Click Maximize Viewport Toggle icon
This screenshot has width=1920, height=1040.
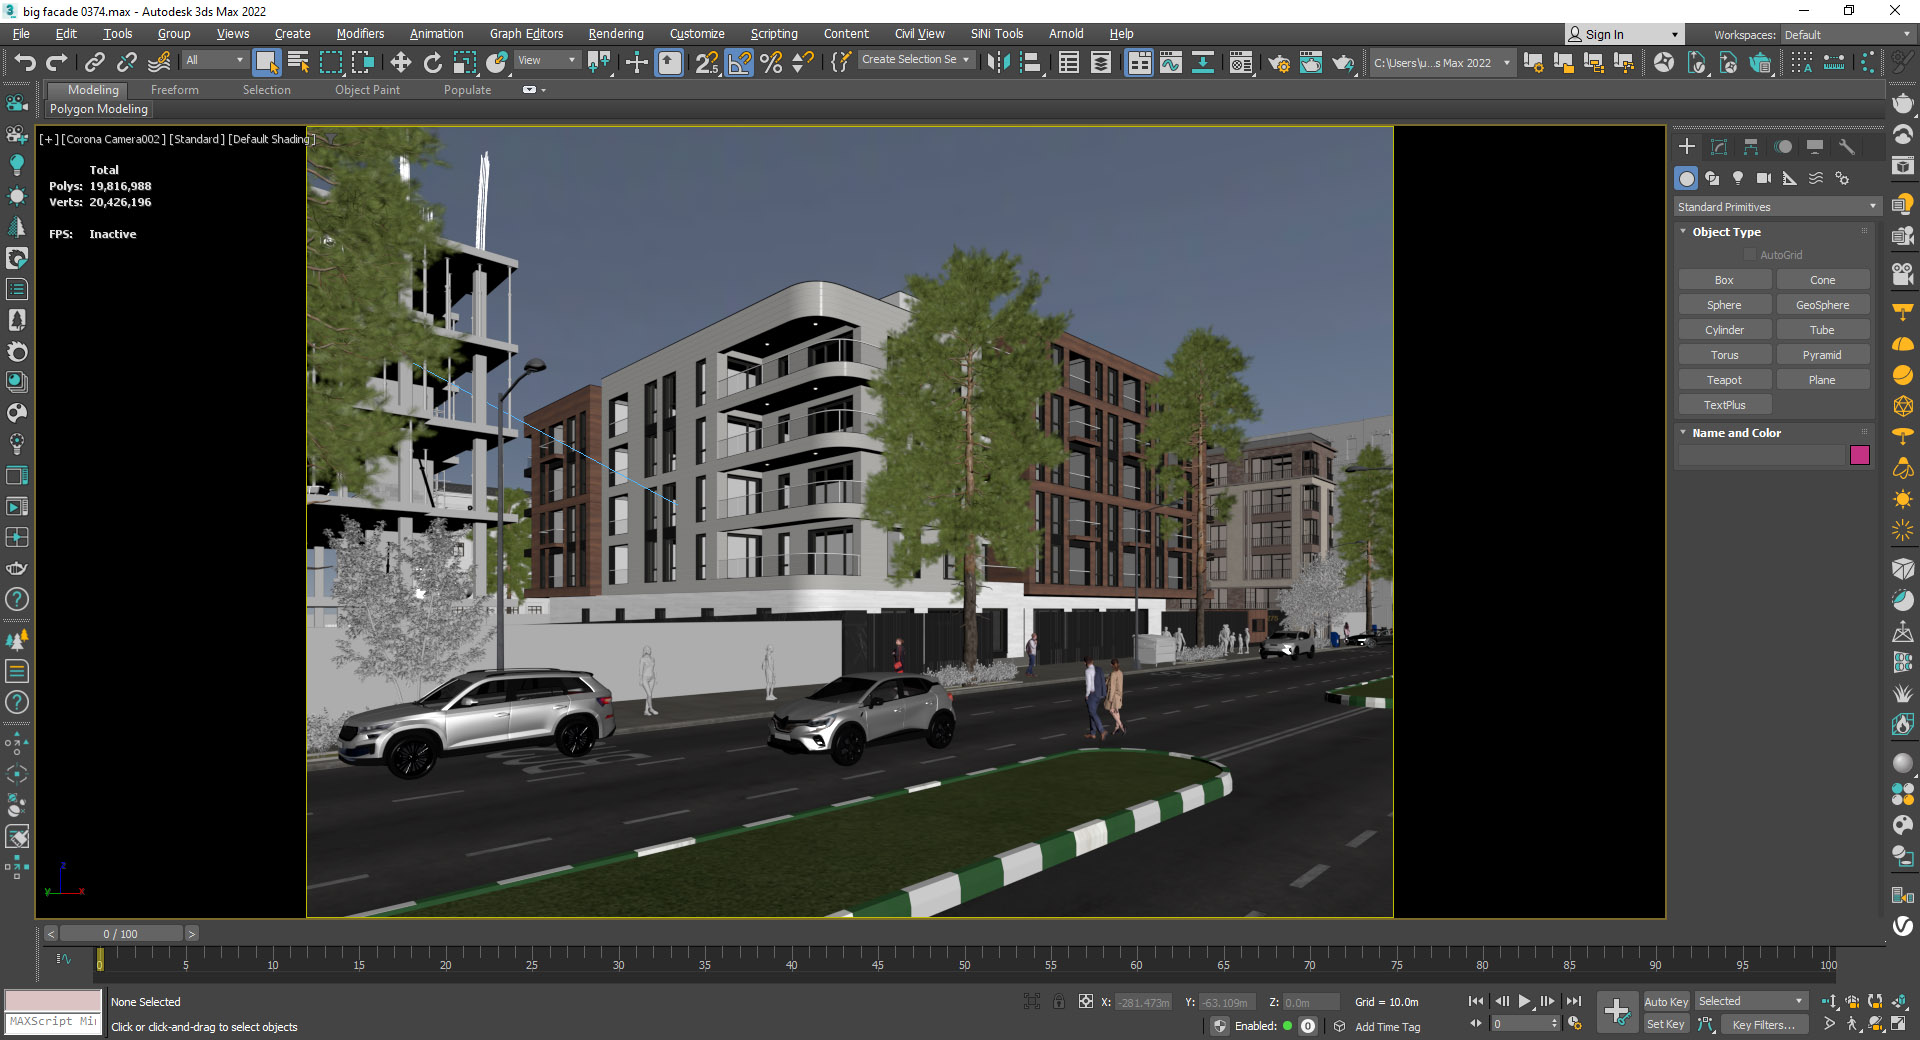point(1897,1024)
